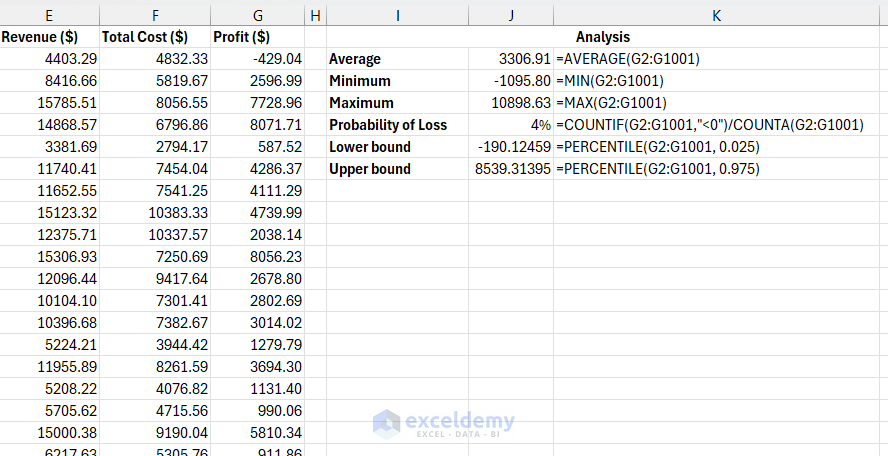The image size is (888, 456).
Task: Select column E header
Action: click(x=50, y=15)
